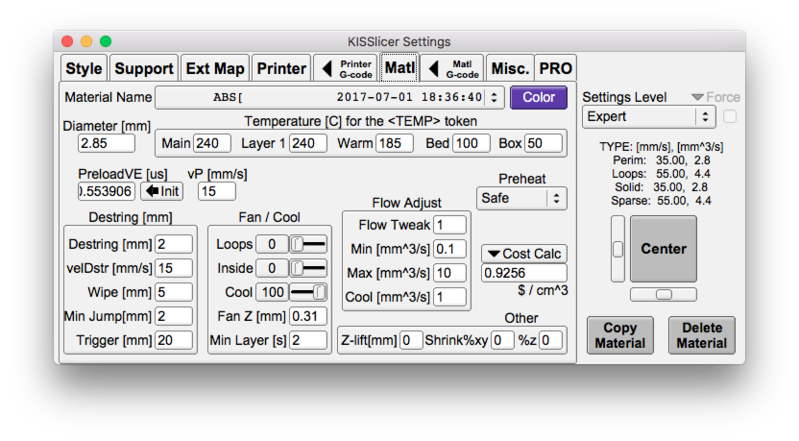Click the Inside fan value box
The height and width of the screenshot is (441, 799).
[x=272, y=268]
